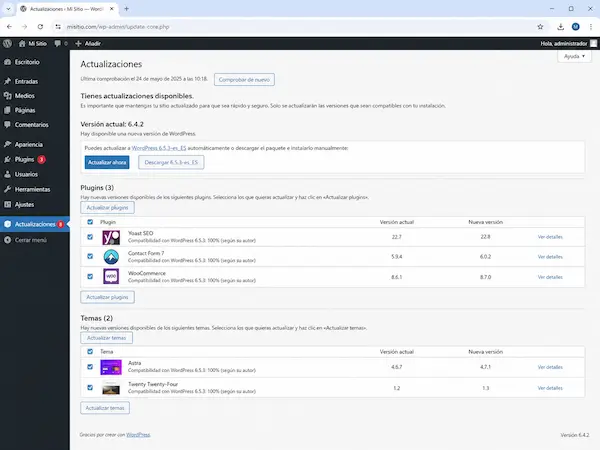This screenshot has height=450, width=600.
Task: Close the Actualizaciones browser tab
Action: click(x=112, y=8)
